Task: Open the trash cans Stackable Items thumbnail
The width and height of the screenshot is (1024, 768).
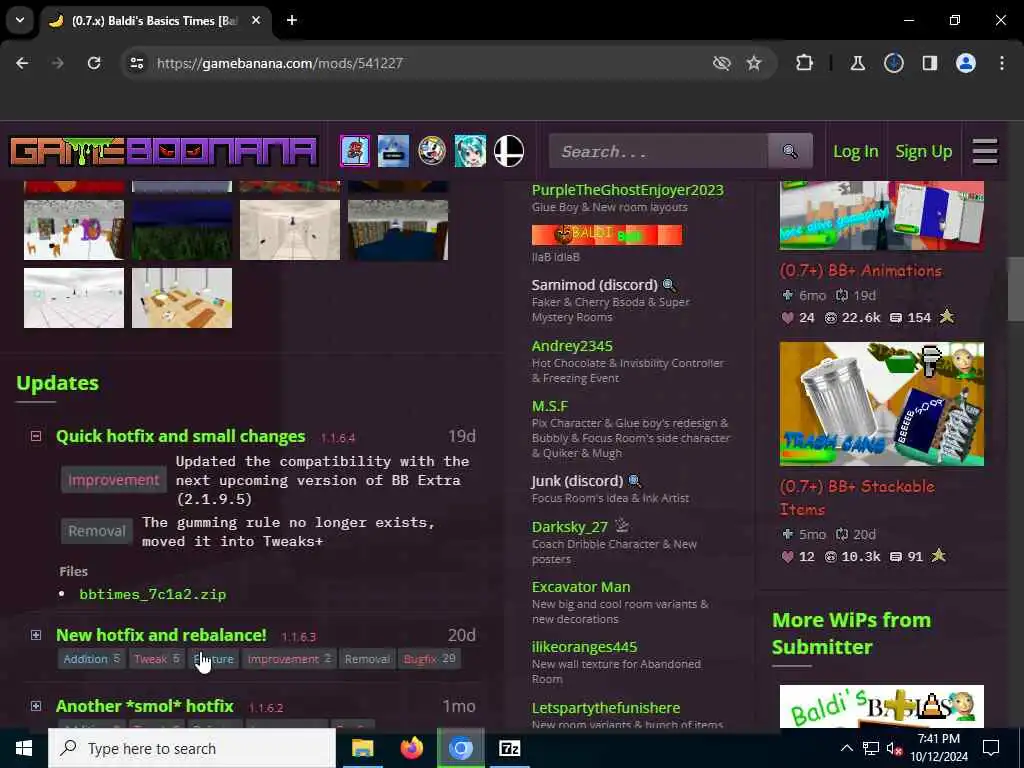Action: 882,404
